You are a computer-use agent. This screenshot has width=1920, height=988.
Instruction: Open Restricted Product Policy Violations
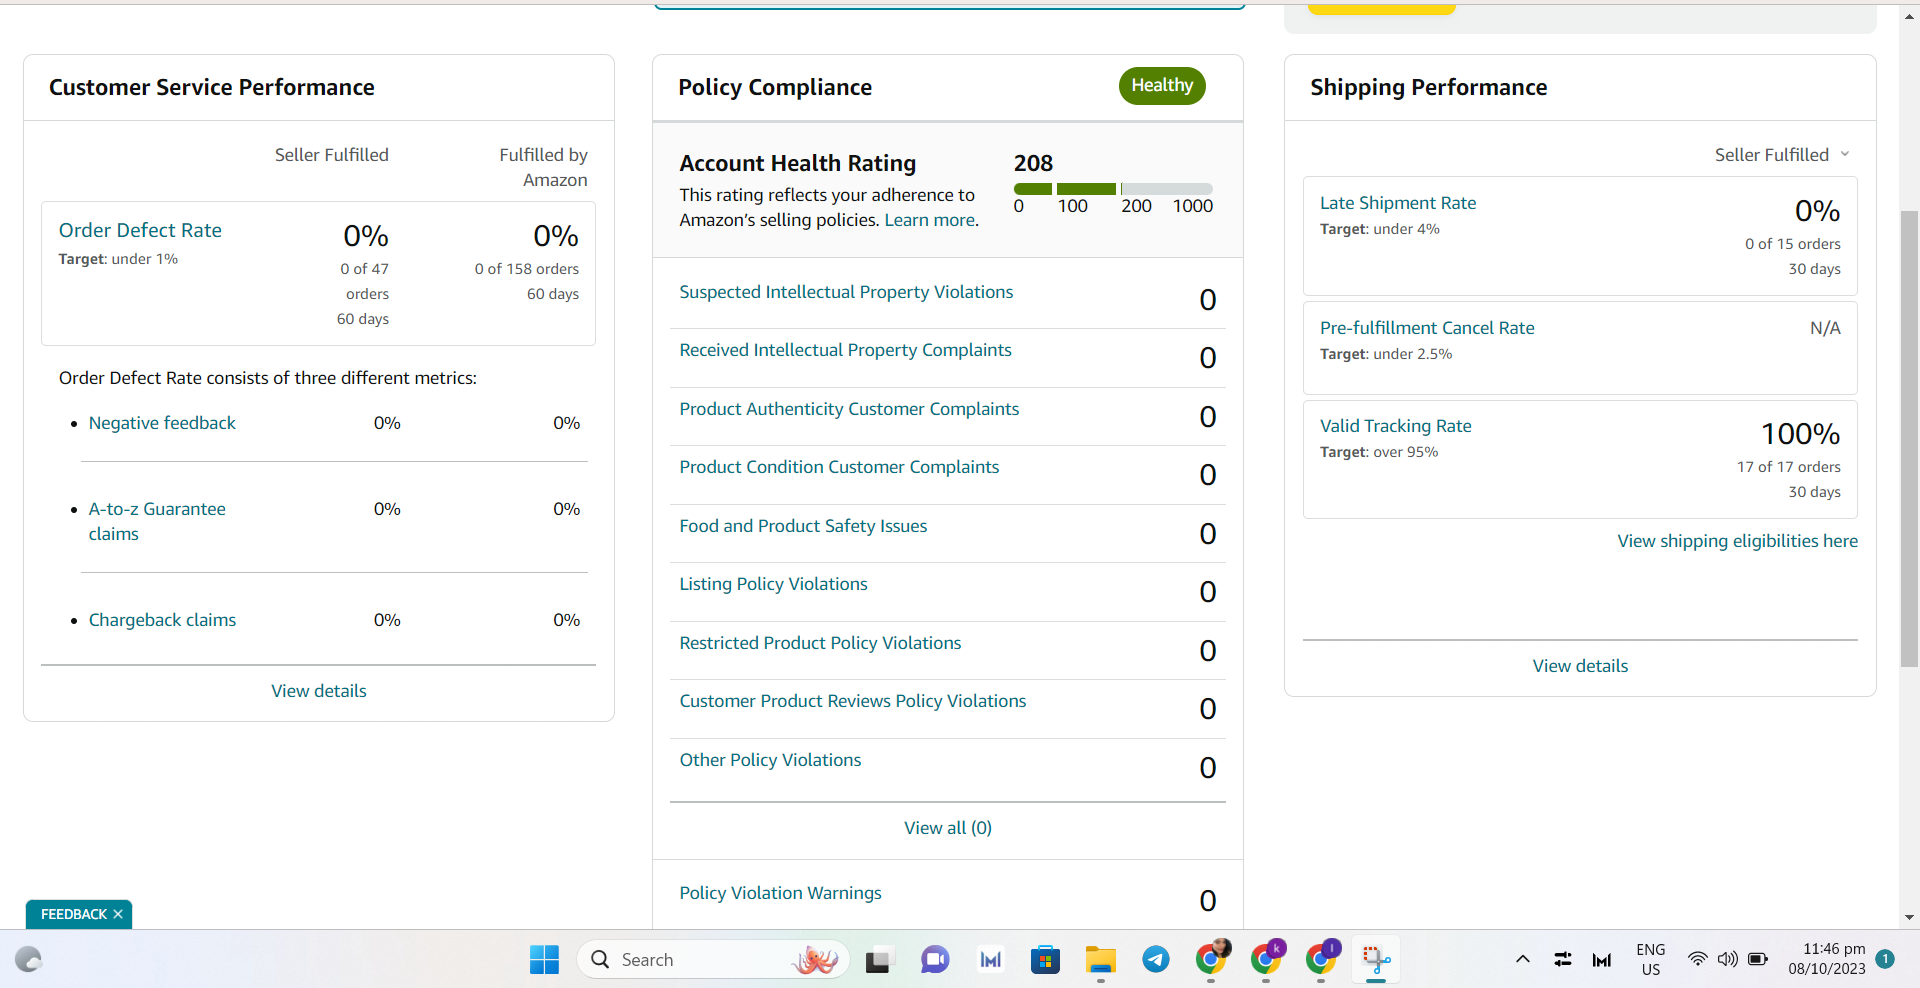coord(820,643)
